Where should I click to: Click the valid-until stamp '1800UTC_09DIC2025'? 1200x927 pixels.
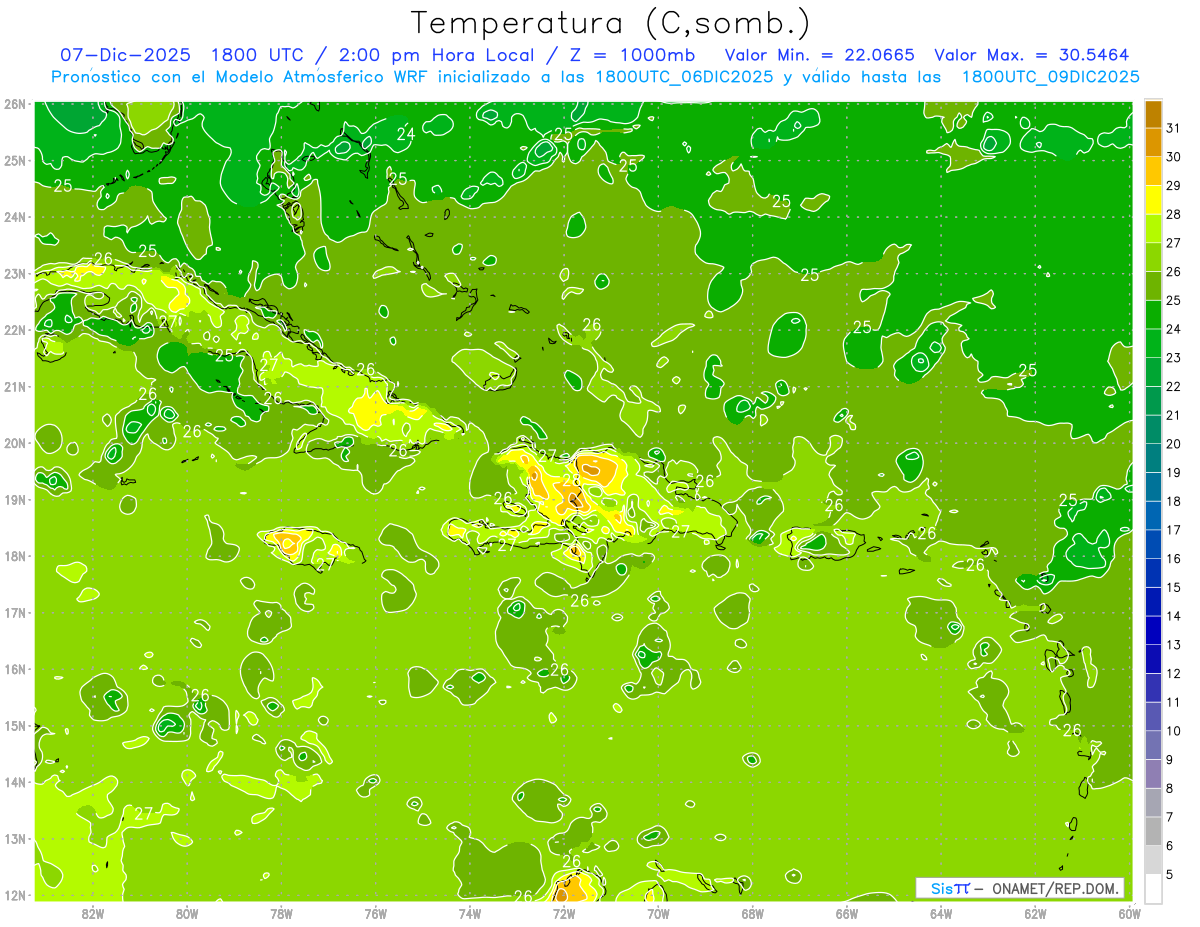(x=1050, y=77)
